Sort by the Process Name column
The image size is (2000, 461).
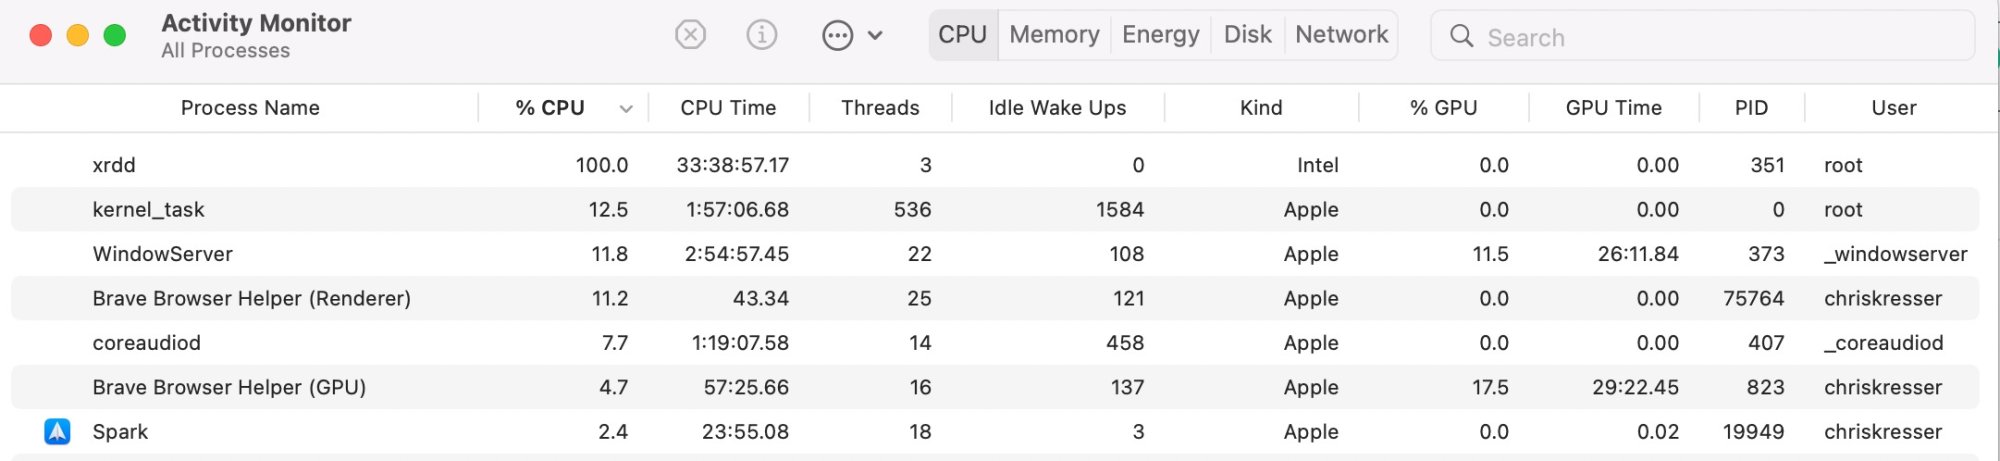pyautogui.click(x=250, y=108)
